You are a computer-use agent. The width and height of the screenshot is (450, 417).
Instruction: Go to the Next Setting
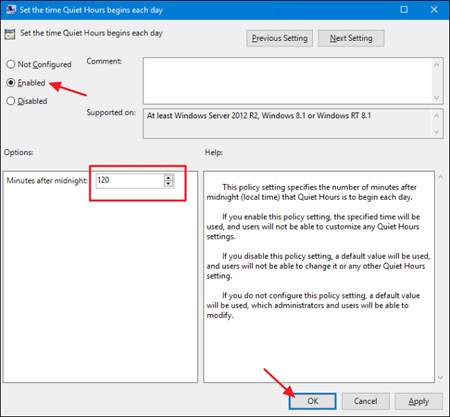351,38
